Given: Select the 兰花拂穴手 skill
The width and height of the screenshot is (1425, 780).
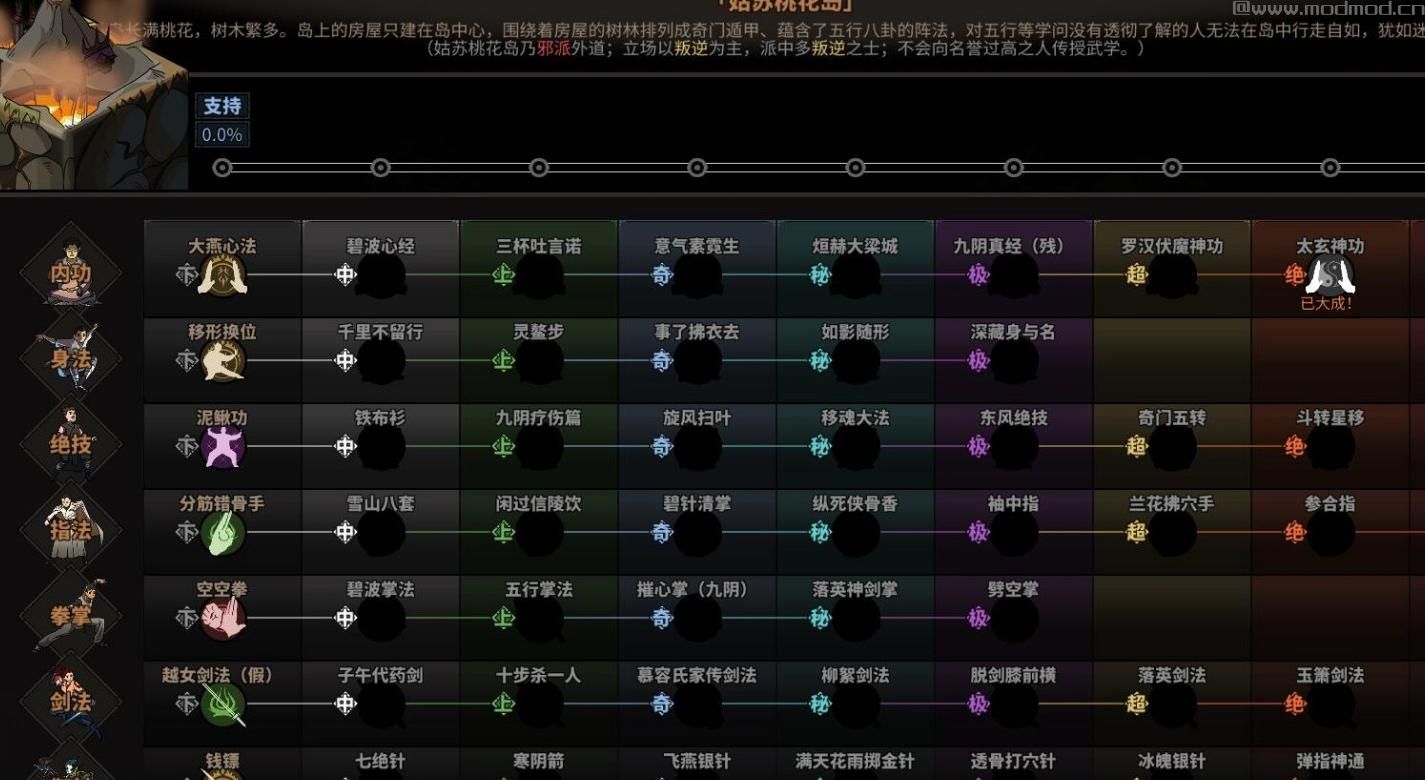Looking at the screenshot, I should click(1171, 532).
